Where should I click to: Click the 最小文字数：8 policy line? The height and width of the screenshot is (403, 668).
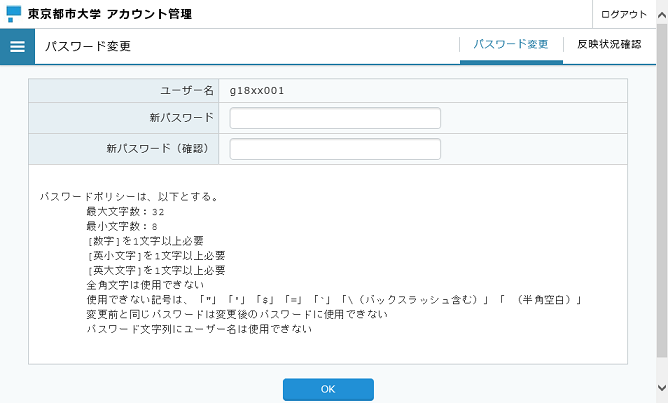pos(122,226)
